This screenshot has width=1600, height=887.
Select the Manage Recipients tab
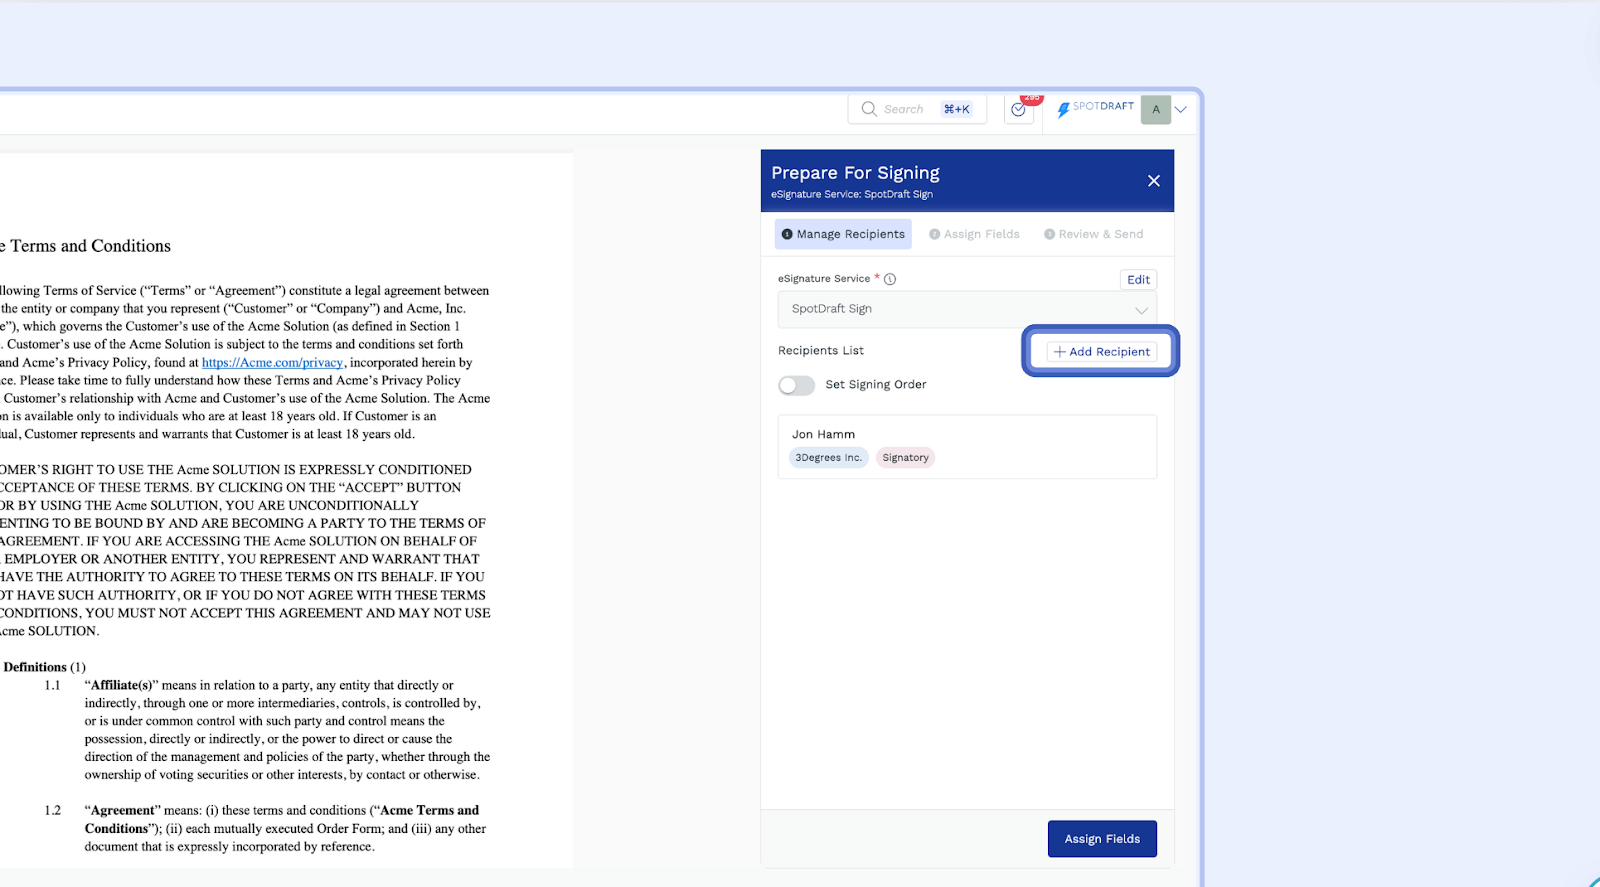[x=843, y=234]
